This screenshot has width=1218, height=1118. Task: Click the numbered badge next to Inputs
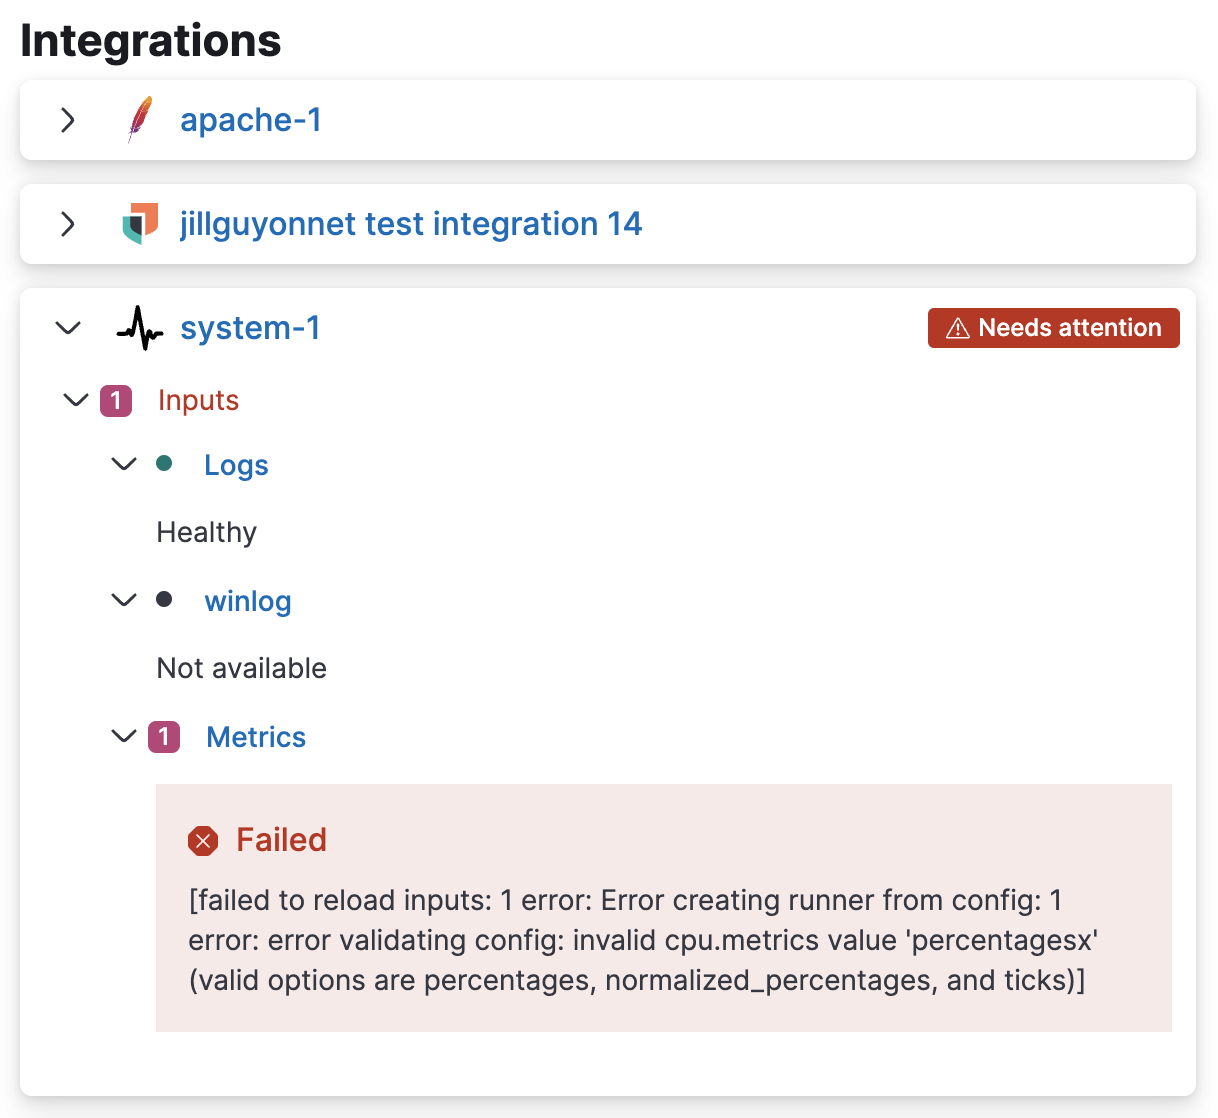pyautogui.click(x=115, y=400)
